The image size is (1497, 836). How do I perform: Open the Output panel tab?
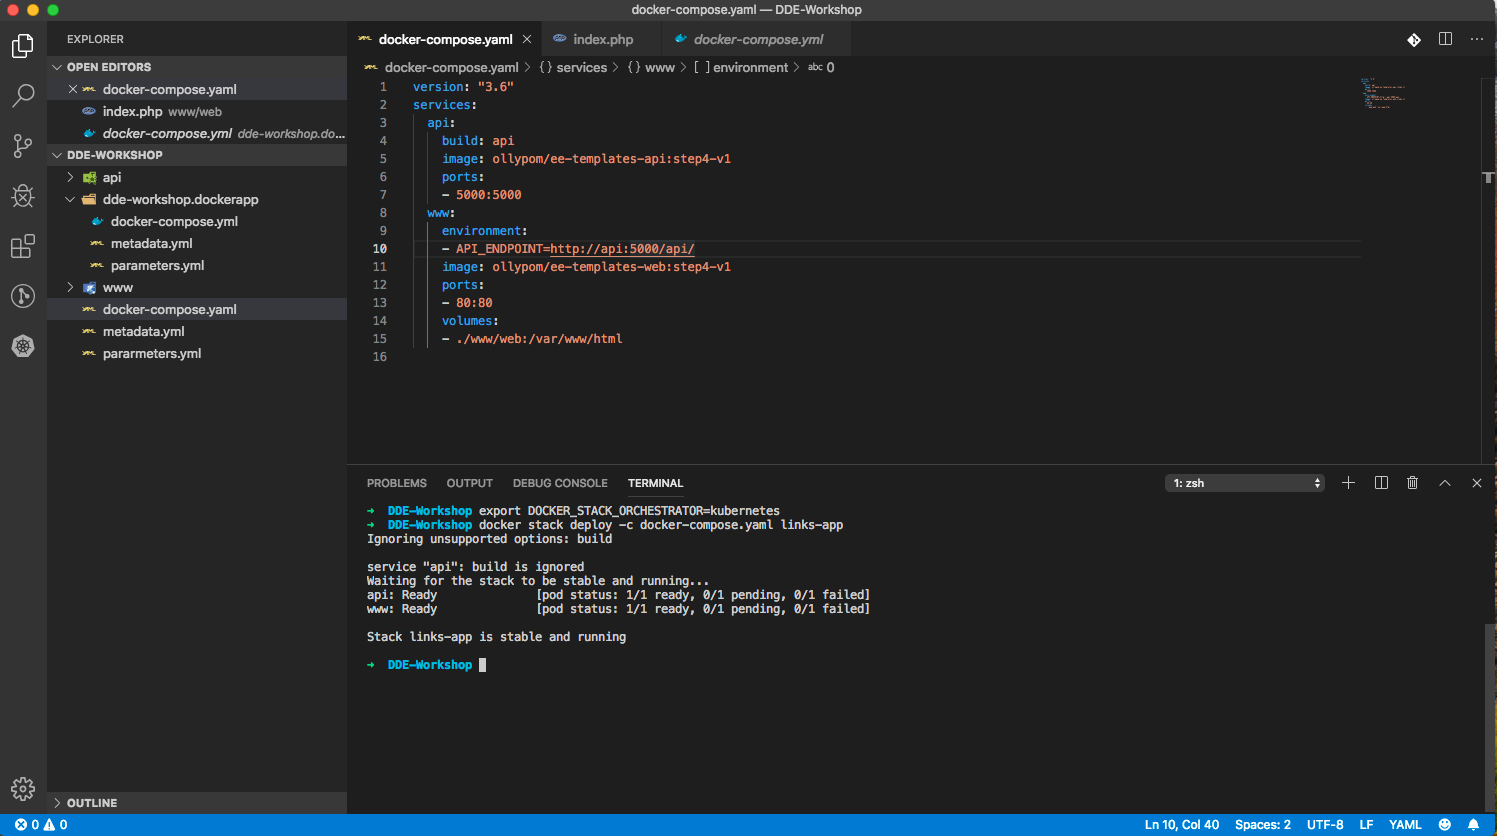[470, 483]
